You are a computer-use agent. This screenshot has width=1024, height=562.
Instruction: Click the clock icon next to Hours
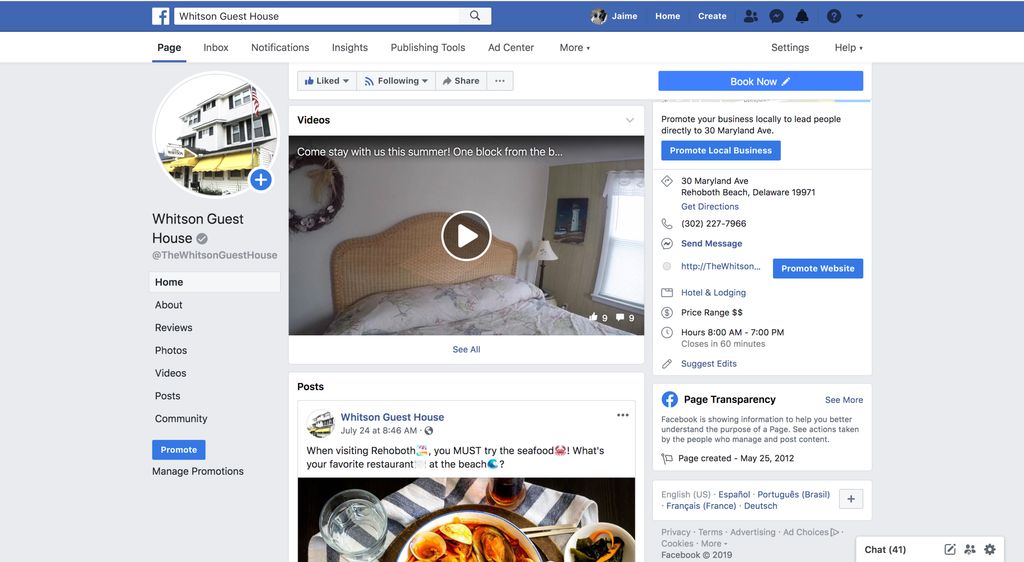click(x=667, y=332)
